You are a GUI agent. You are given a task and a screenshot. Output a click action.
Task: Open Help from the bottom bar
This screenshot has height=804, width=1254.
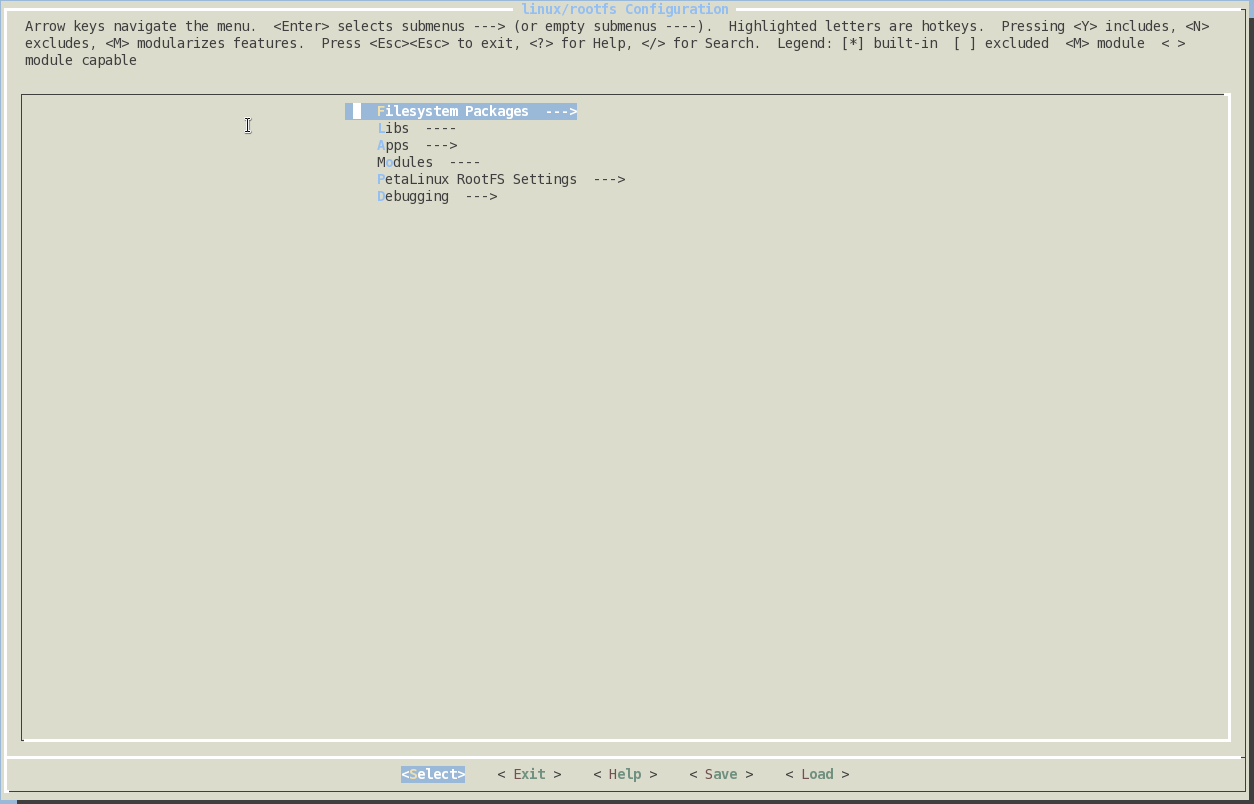point(625,775)
